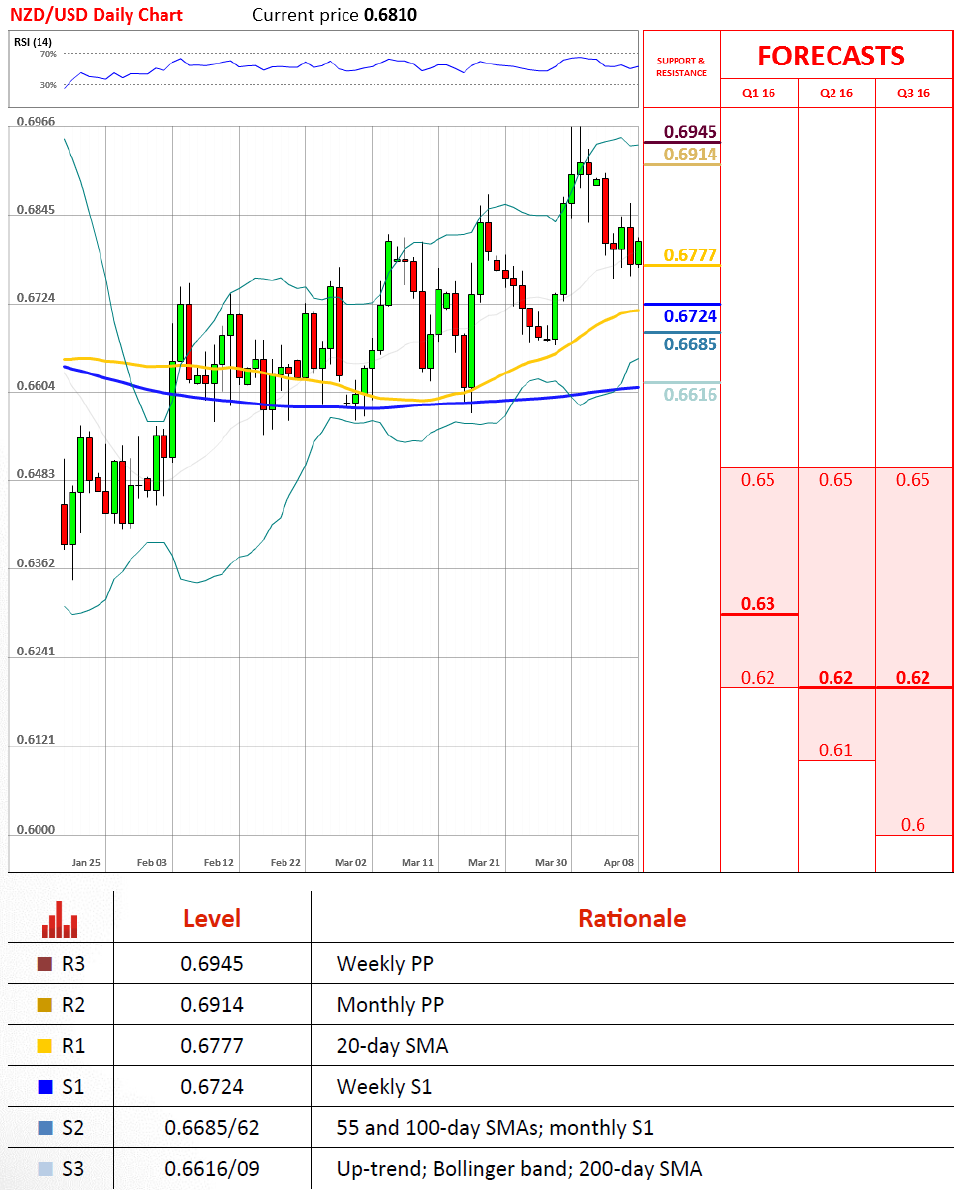Viewport: 961px width, 1190px height.
Task: Click the 55 and 100-day SMAs rationale
Action: click(x=495, y=1128)
